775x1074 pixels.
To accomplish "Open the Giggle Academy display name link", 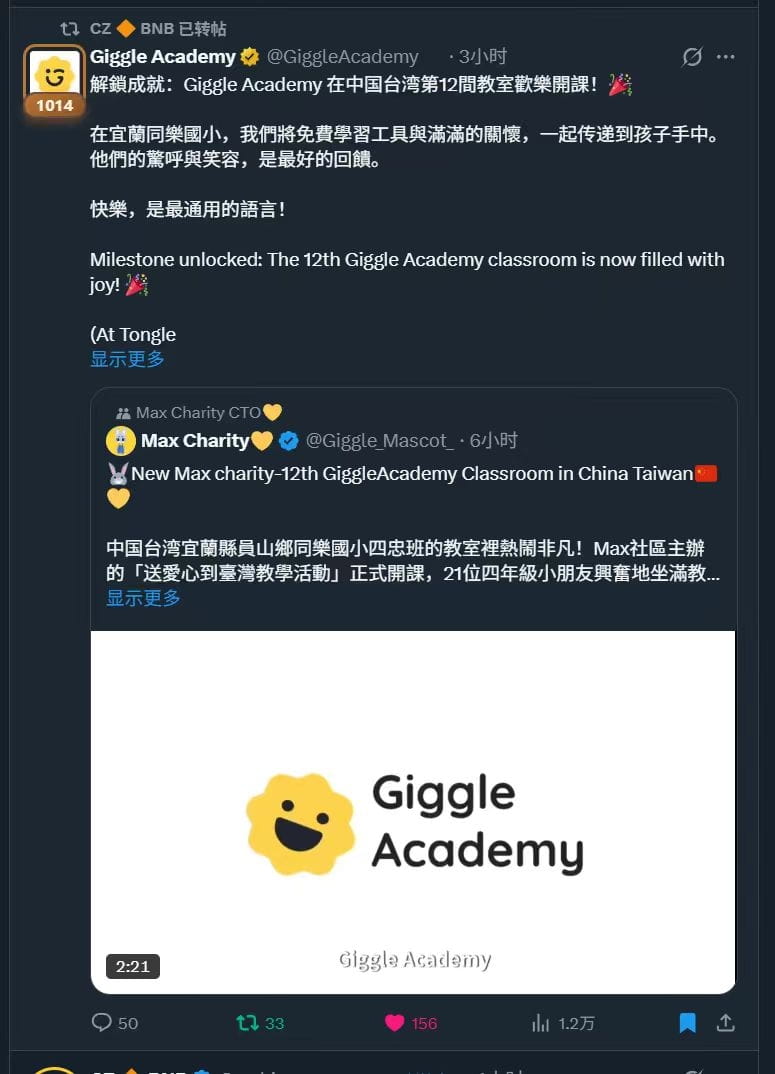I will pyautogui.click(x=162, y=57).
